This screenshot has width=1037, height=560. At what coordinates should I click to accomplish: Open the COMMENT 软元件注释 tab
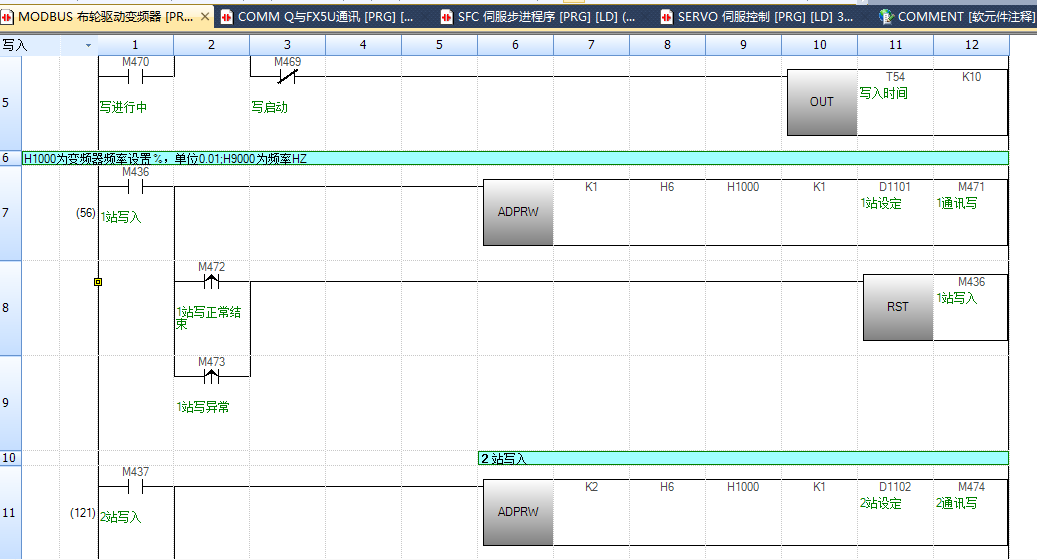[955, 17]
